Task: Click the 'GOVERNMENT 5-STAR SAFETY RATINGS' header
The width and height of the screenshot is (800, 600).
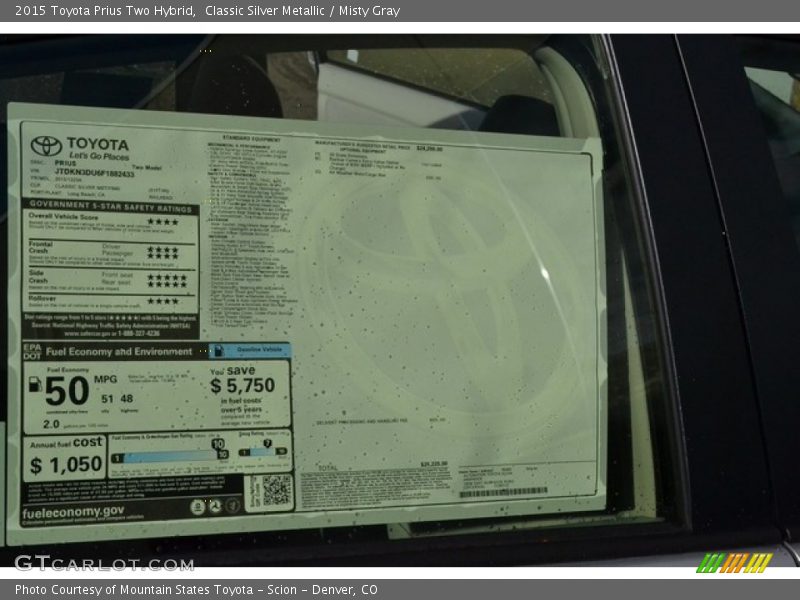Action: pos(110,207)
